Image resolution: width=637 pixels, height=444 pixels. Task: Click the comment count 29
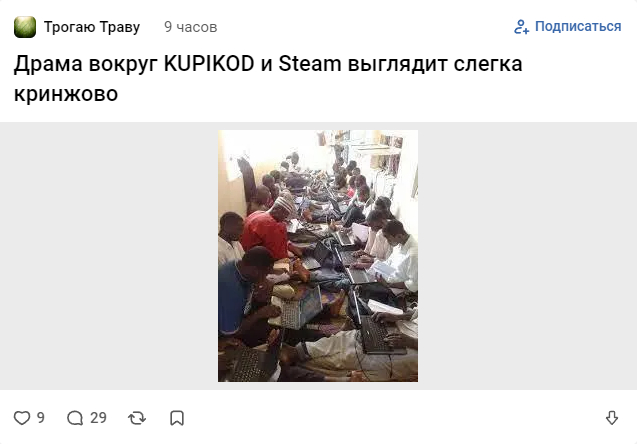[98, 418]
